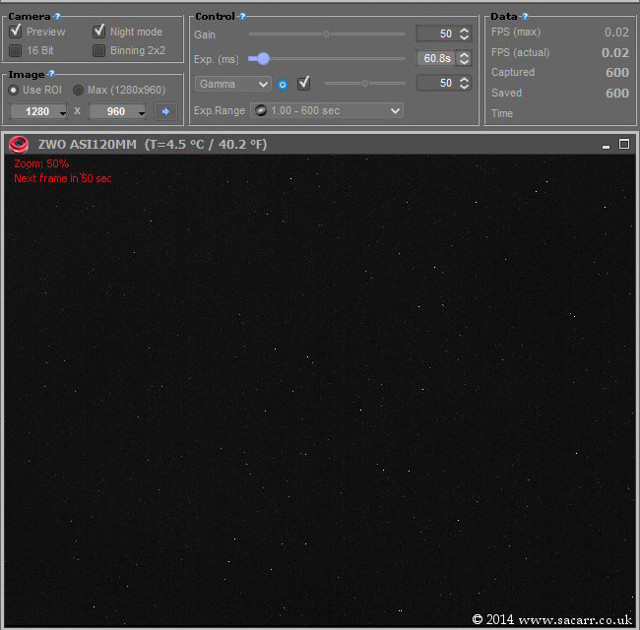Click the Data section help icon

pyautogui.click(x=525, y=17)
